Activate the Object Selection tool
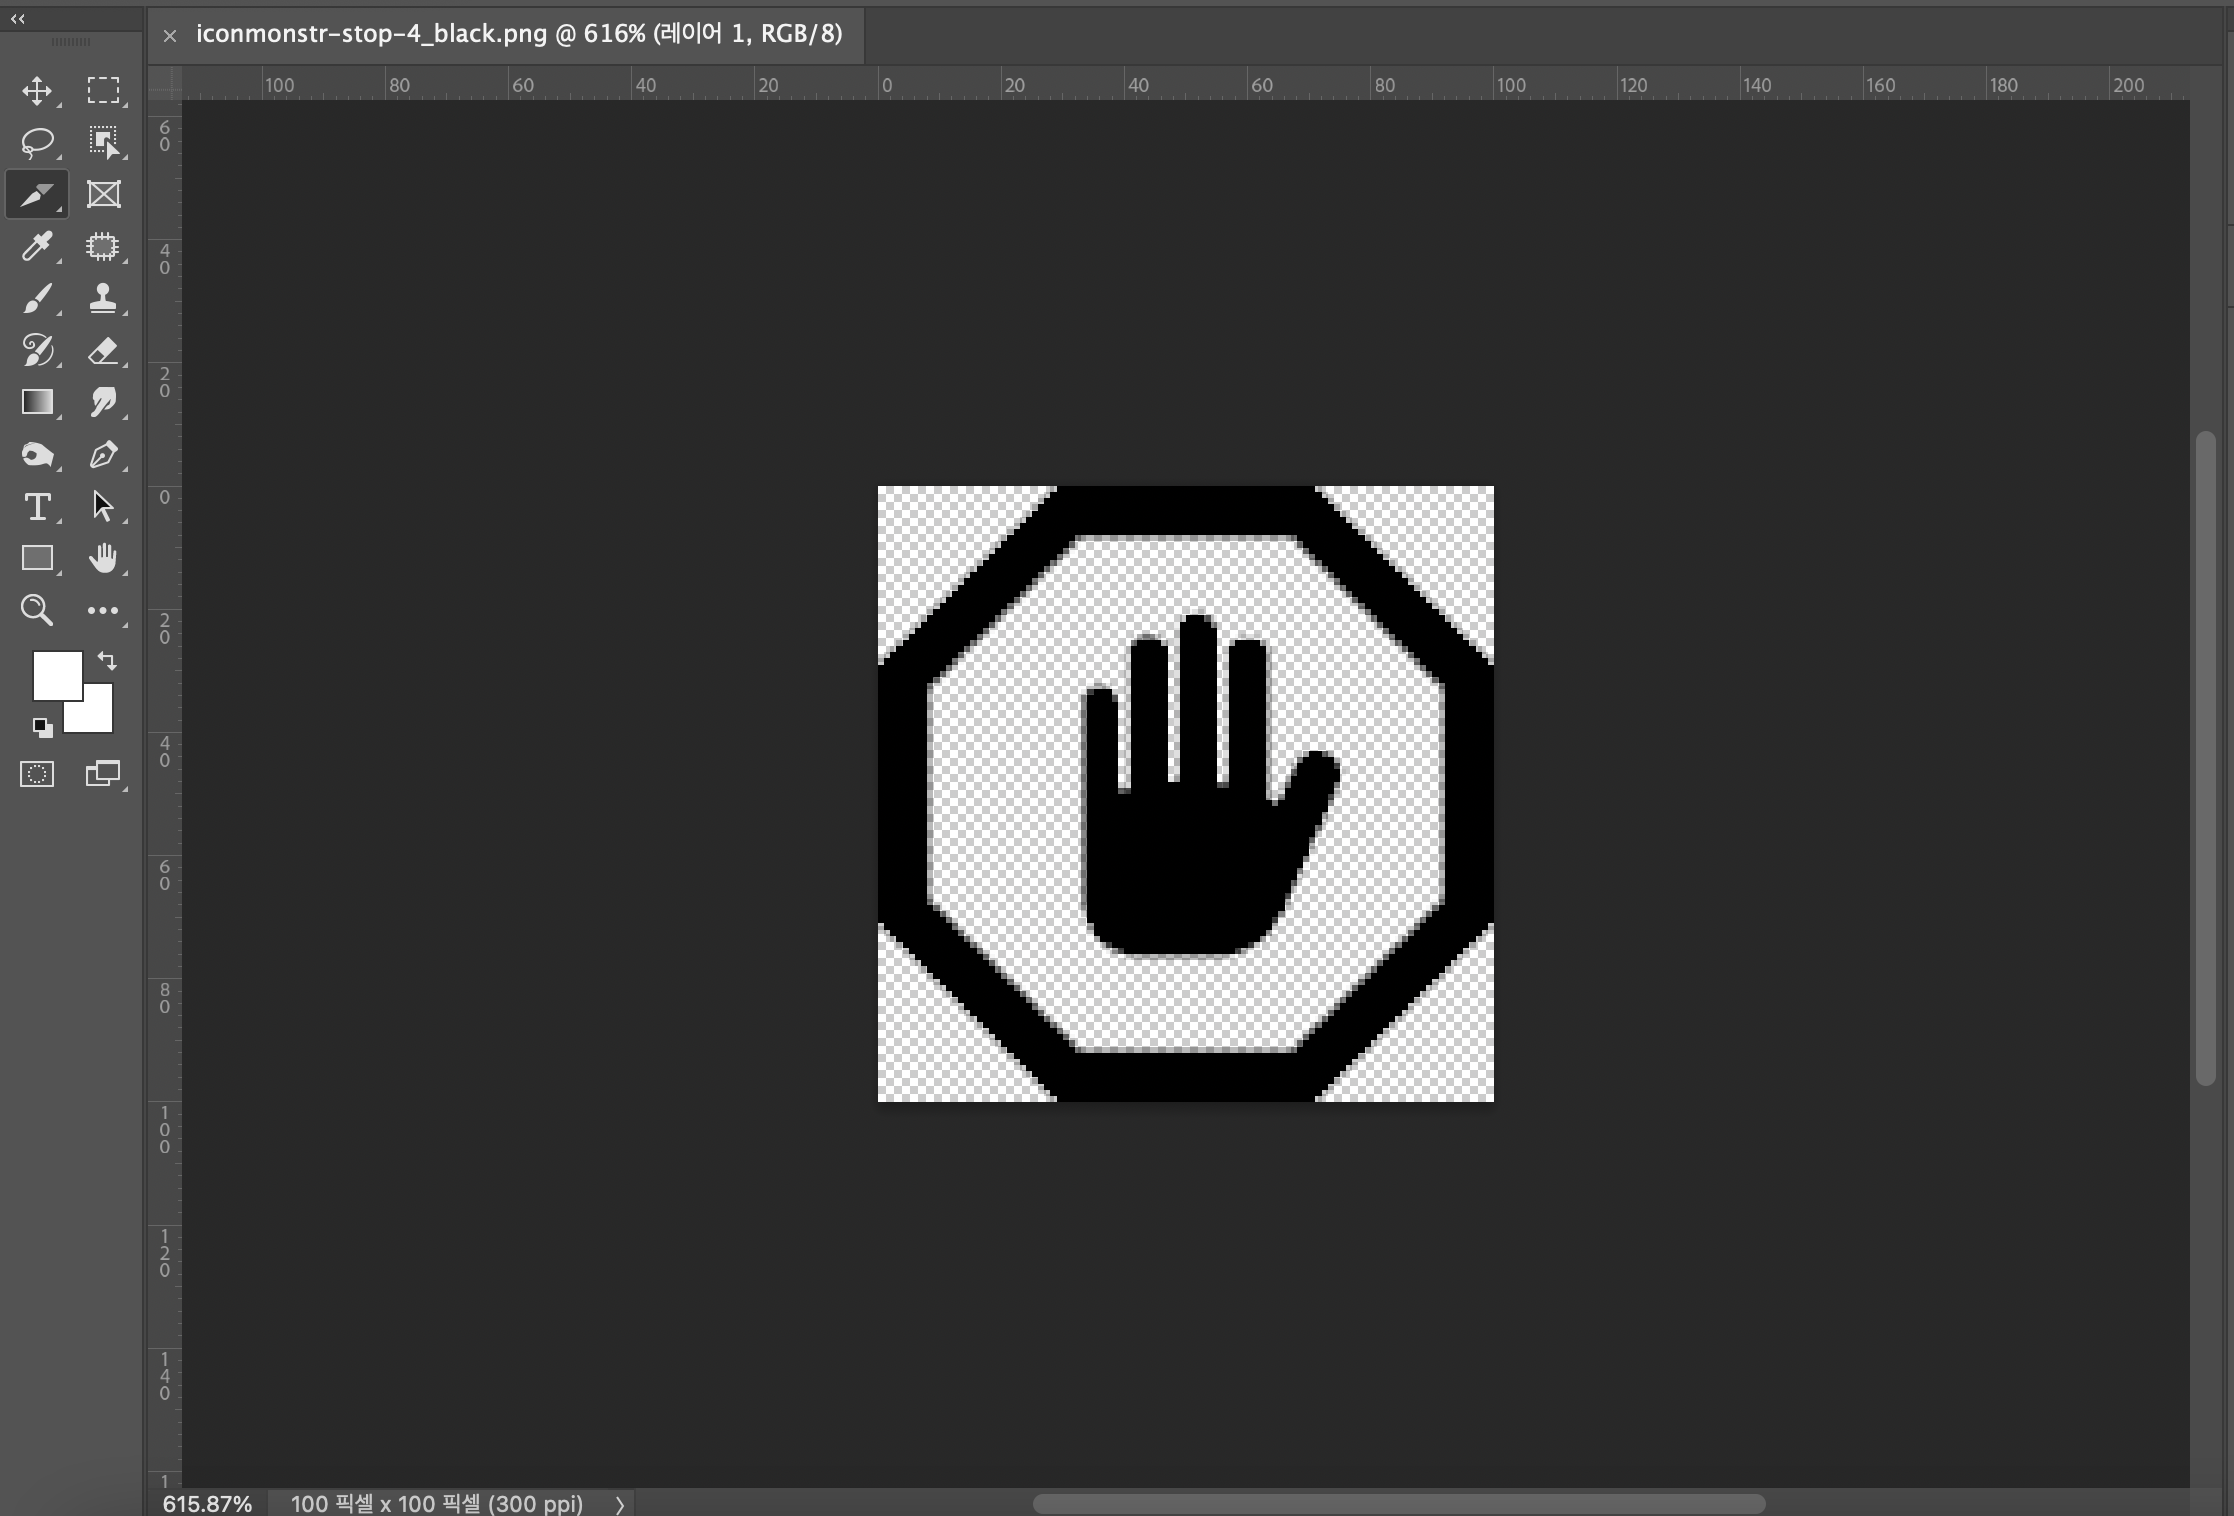 click(103, 142)
